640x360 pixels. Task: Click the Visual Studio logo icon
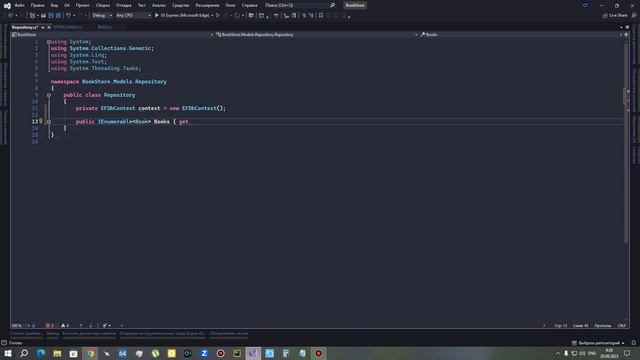(7, 5)
